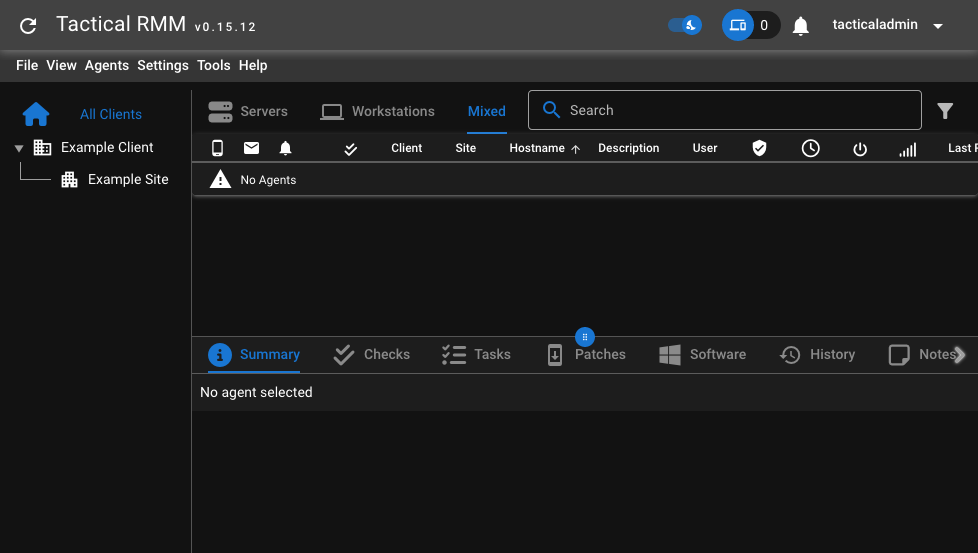Click the agent count badge showing 0
Viewport: 978px width, 553px height.
click(x=764, y=26)
